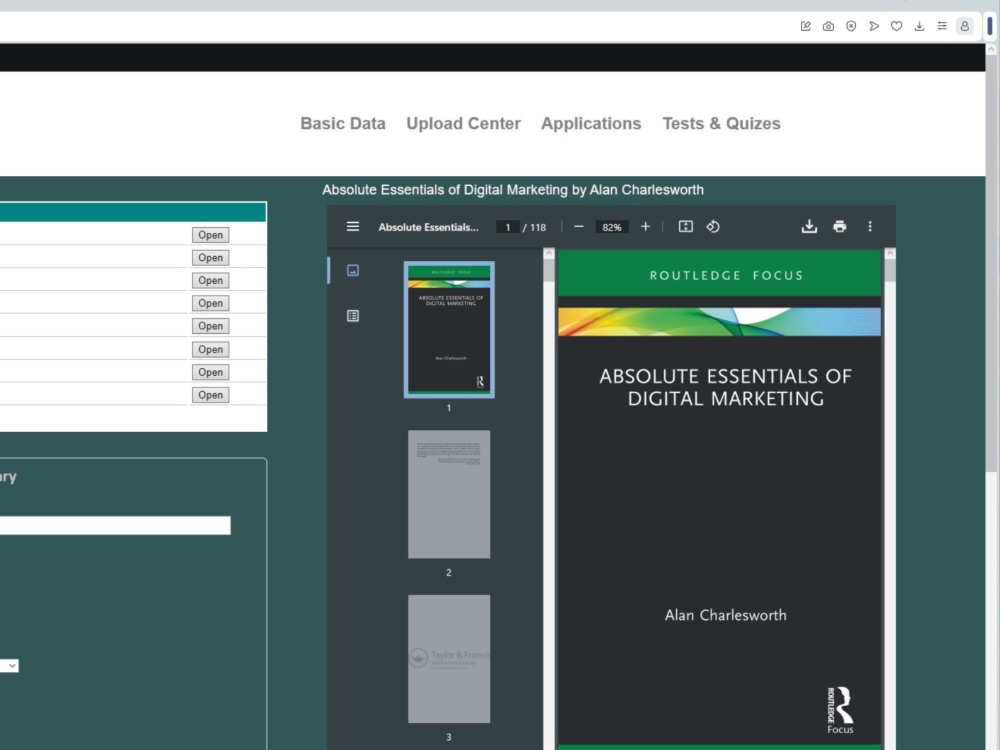Image resolution: width=1000 pixels, height=750 pixels.
Task: Open browser easy setup sliders icon
Action: [942, 26]
